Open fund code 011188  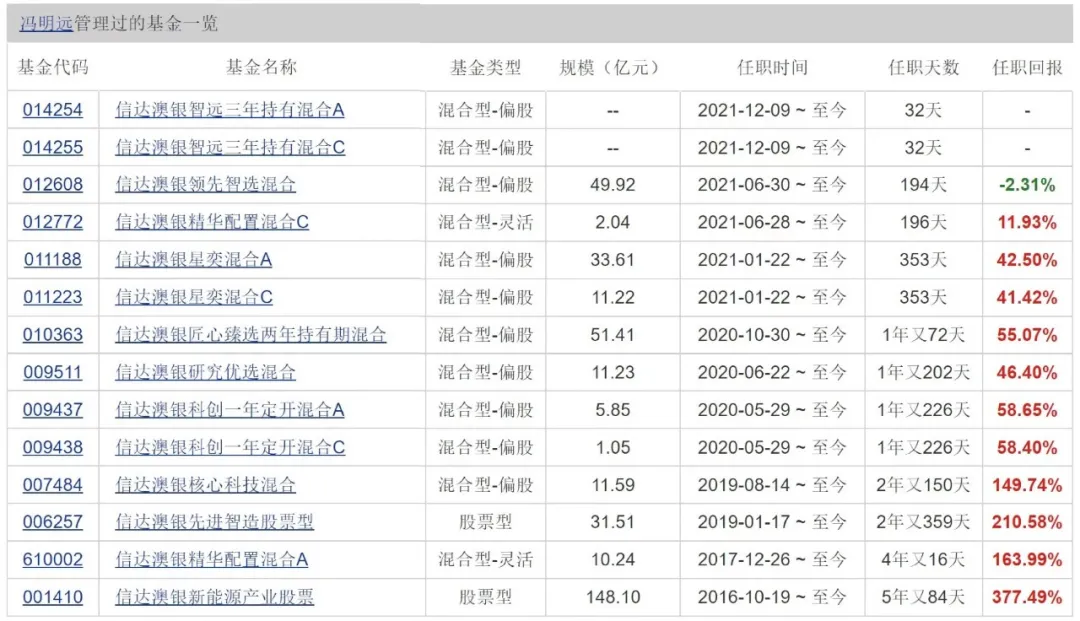52,260
